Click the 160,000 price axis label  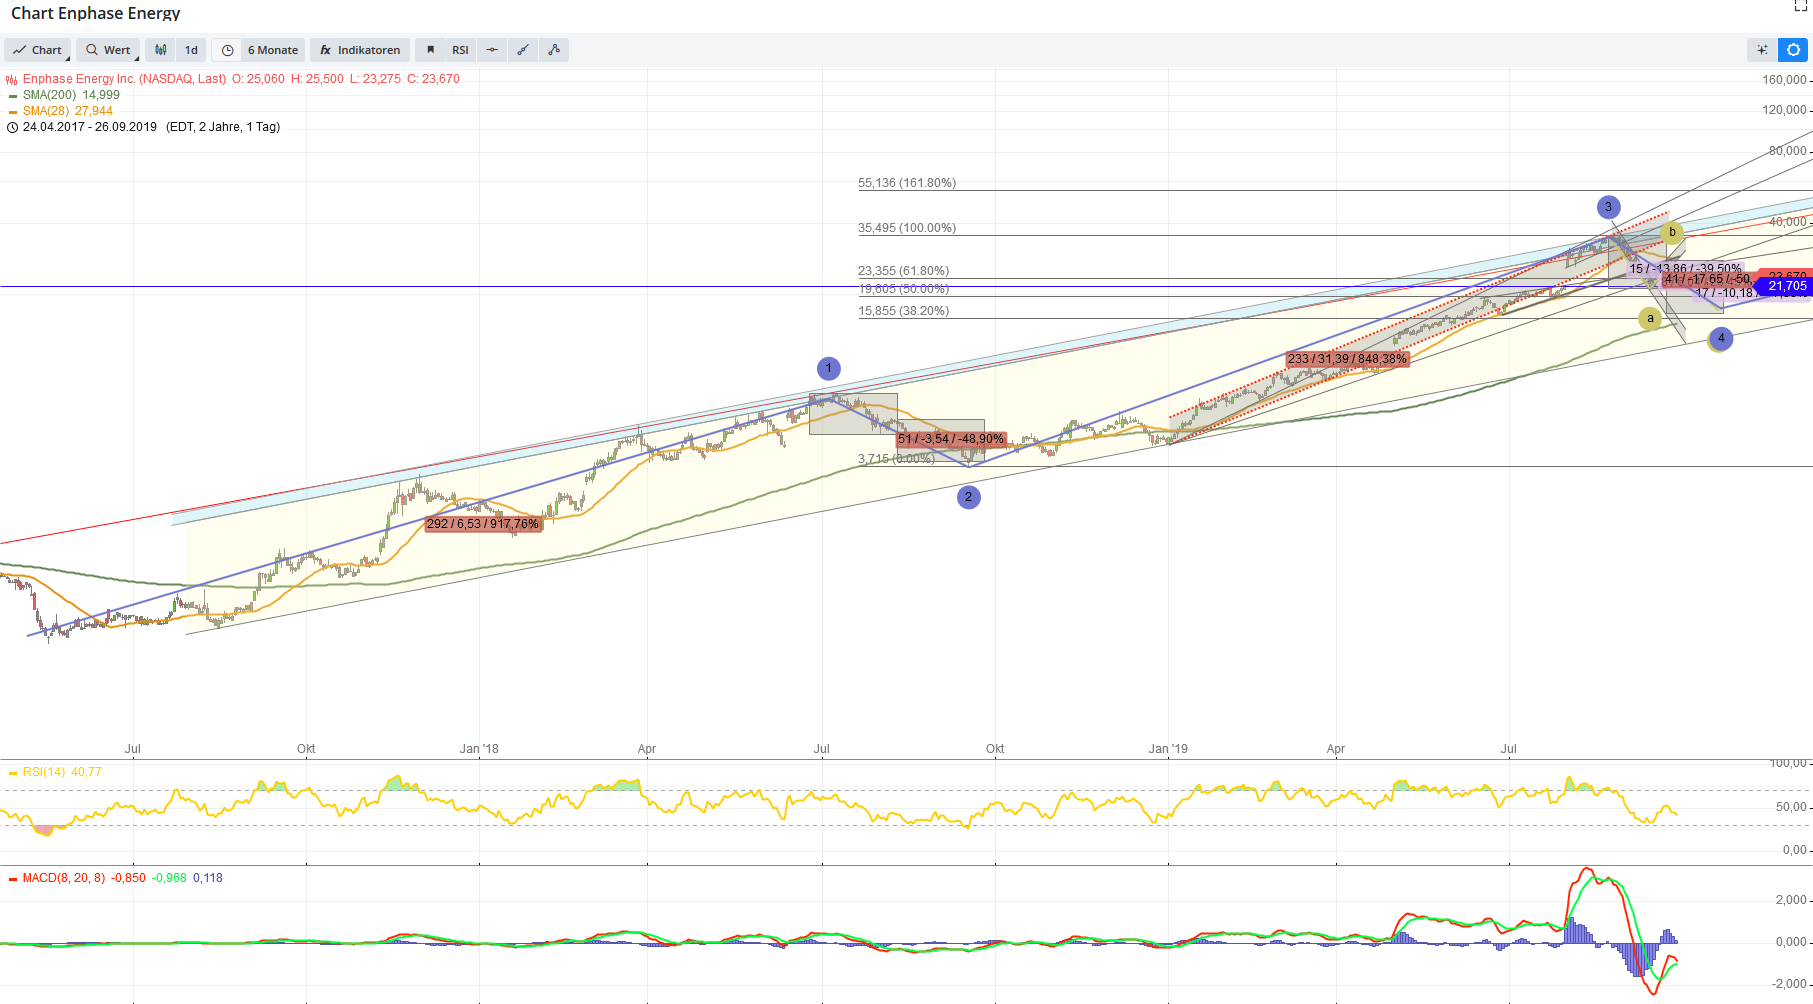[1785, 80]
